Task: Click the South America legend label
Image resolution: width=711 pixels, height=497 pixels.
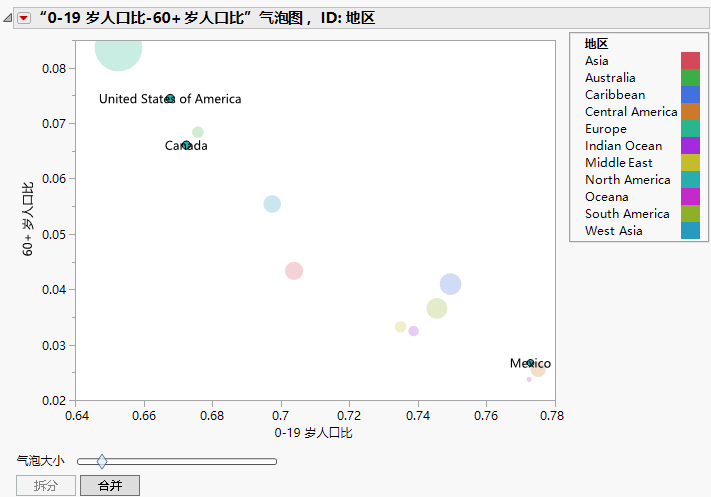Action: coord(627,214)
